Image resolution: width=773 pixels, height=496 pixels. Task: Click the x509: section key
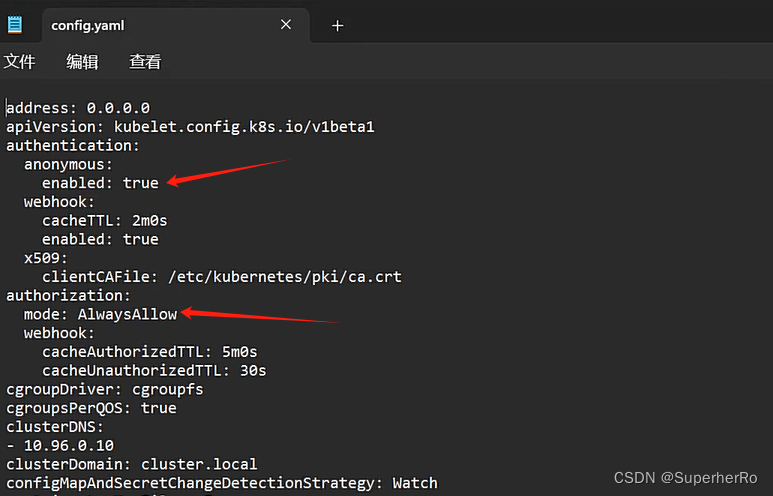tap(46, 258)
